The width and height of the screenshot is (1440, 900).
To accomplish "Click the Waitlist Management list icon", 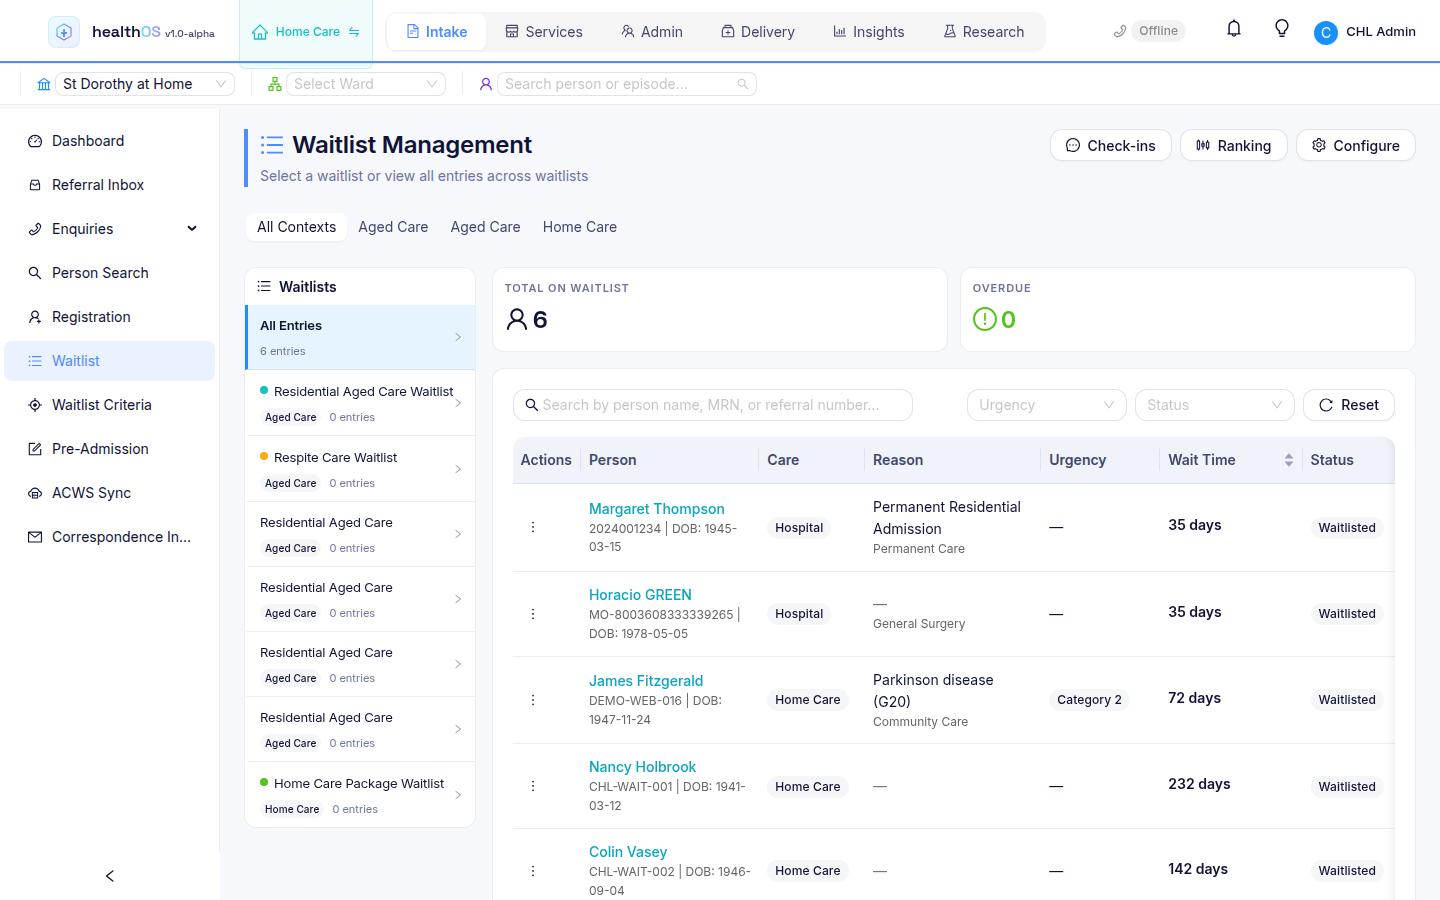I will tap(272, 145).
